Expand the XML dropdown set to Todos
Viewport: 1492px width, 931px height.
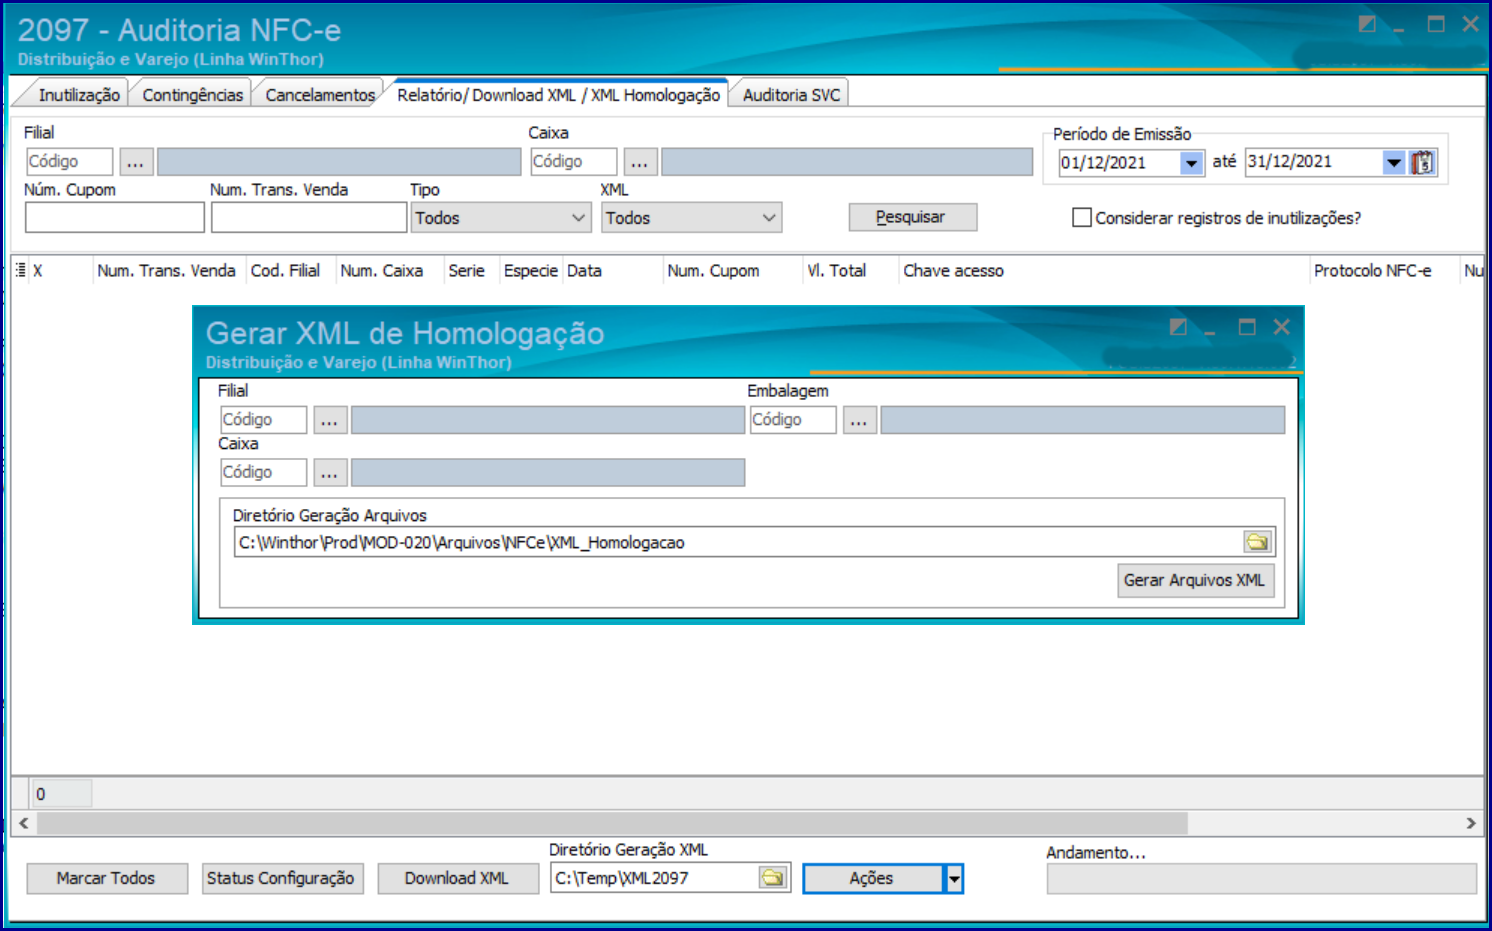769,218
